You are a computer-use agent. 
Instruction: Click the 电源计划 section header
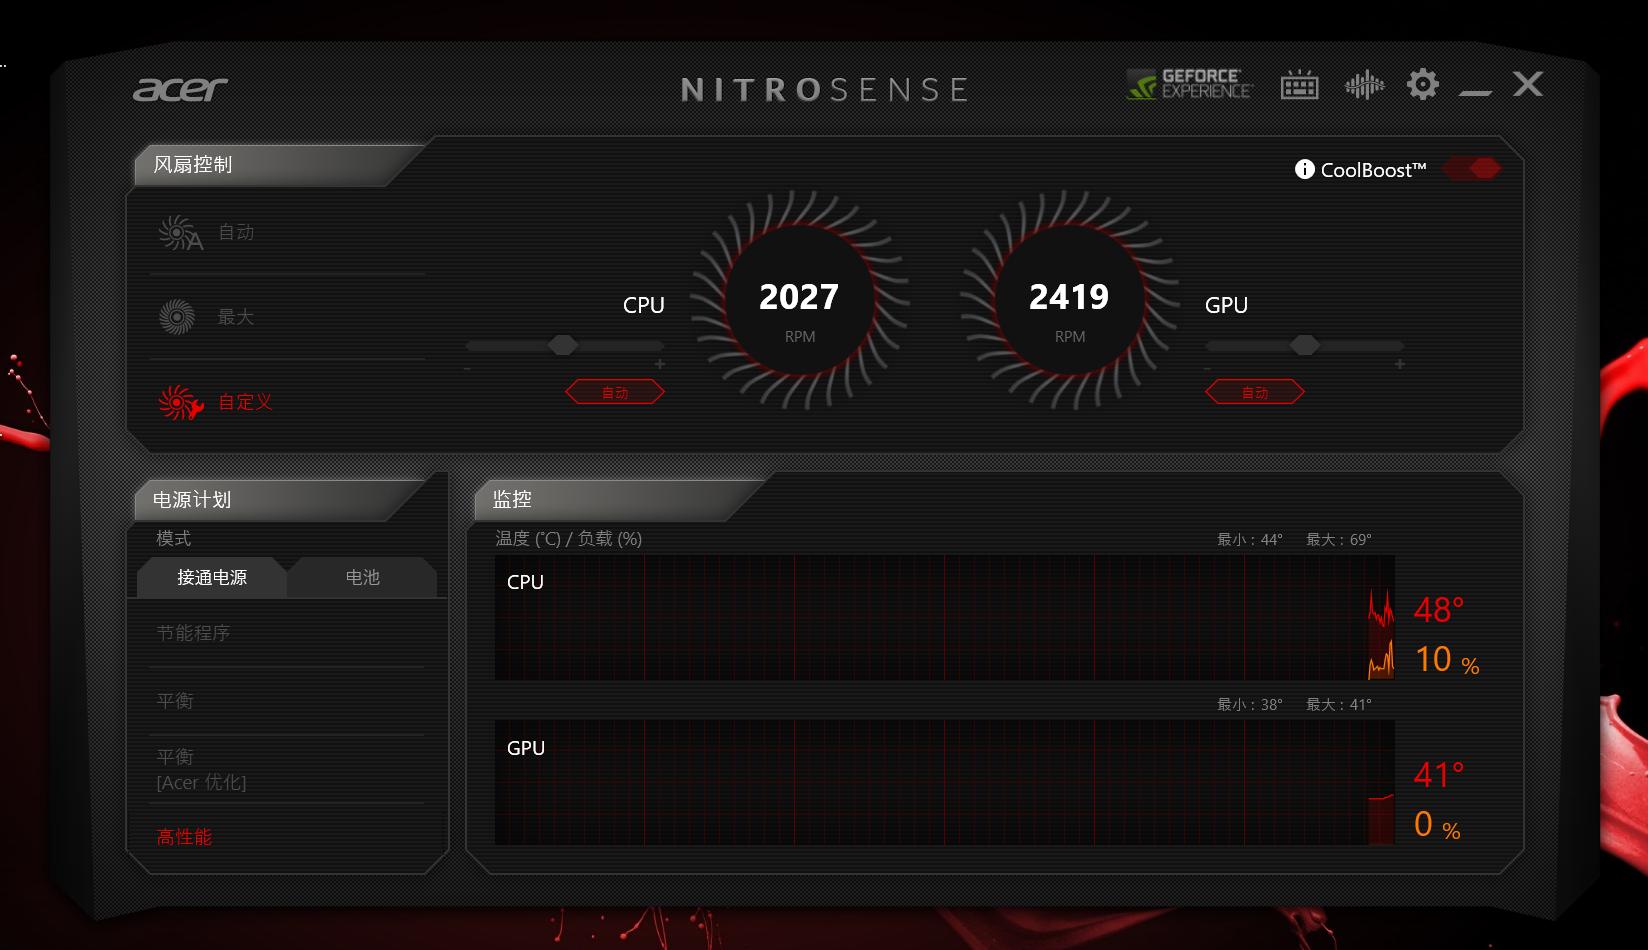point(192,499)
